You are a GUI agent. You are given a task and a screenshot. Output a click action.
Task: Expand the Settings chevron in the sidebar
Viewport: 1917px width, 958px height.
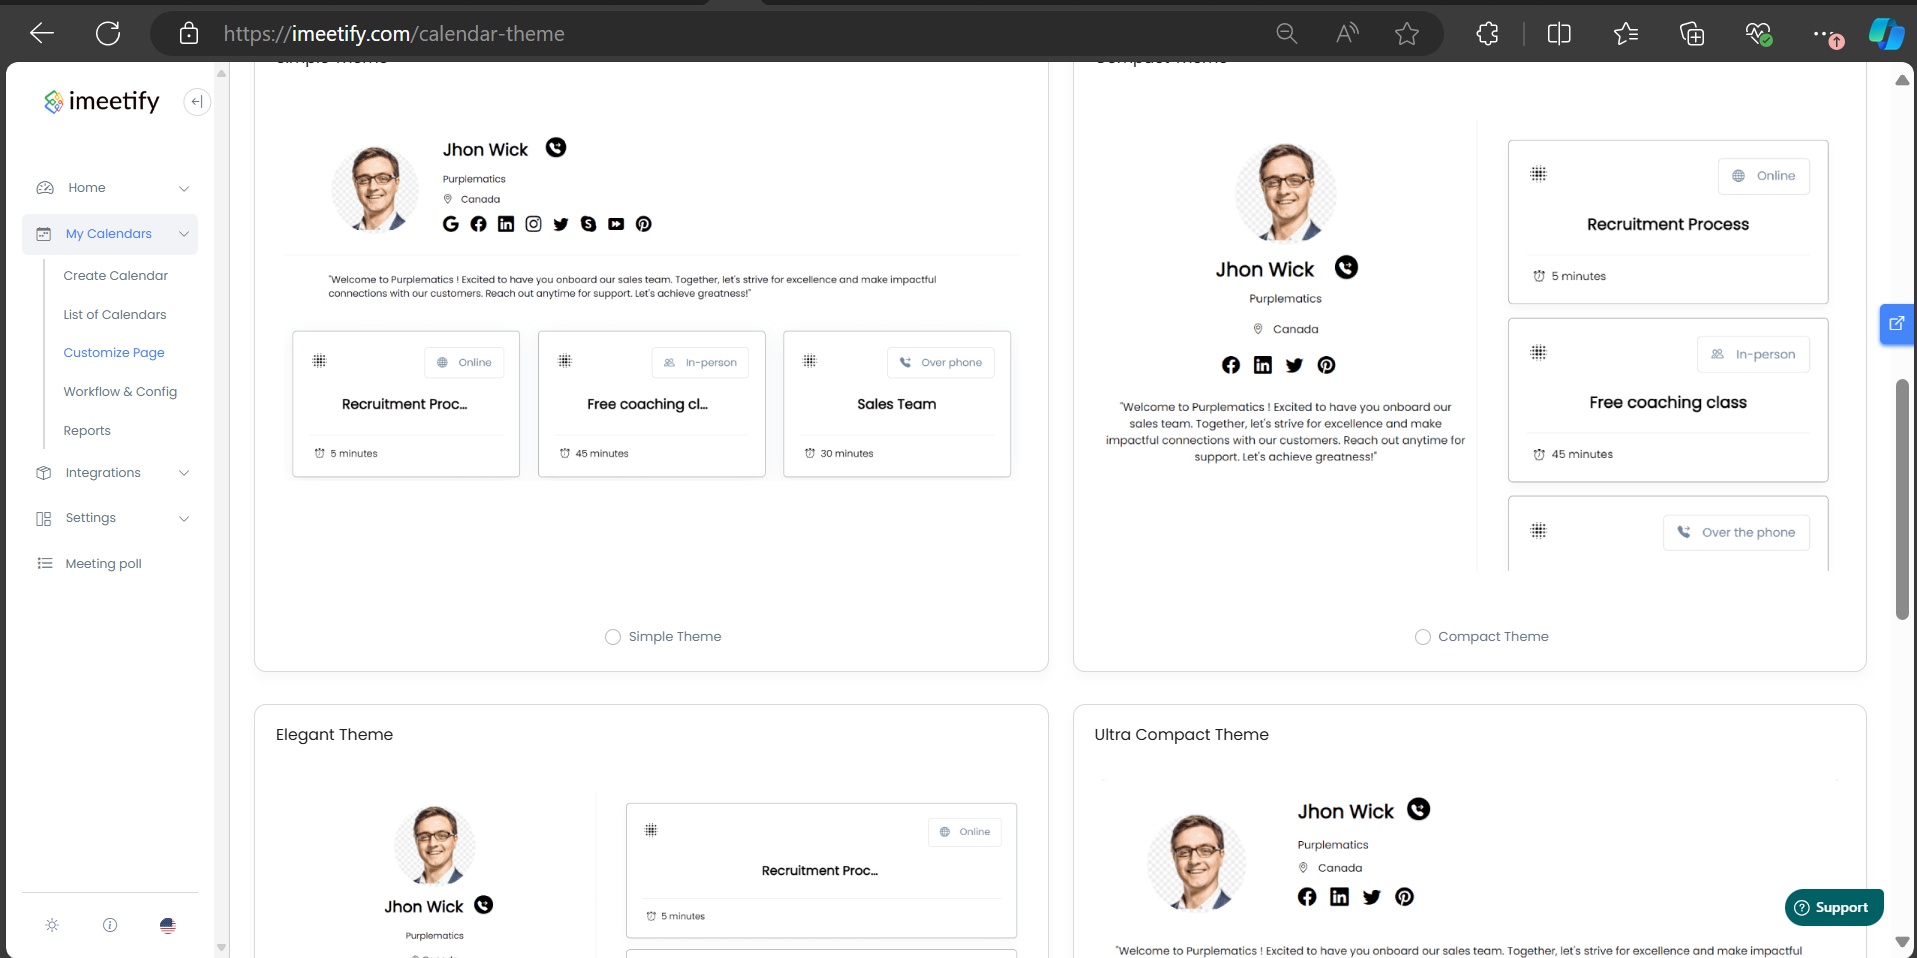pyautogui.click(x=184, y=518)
